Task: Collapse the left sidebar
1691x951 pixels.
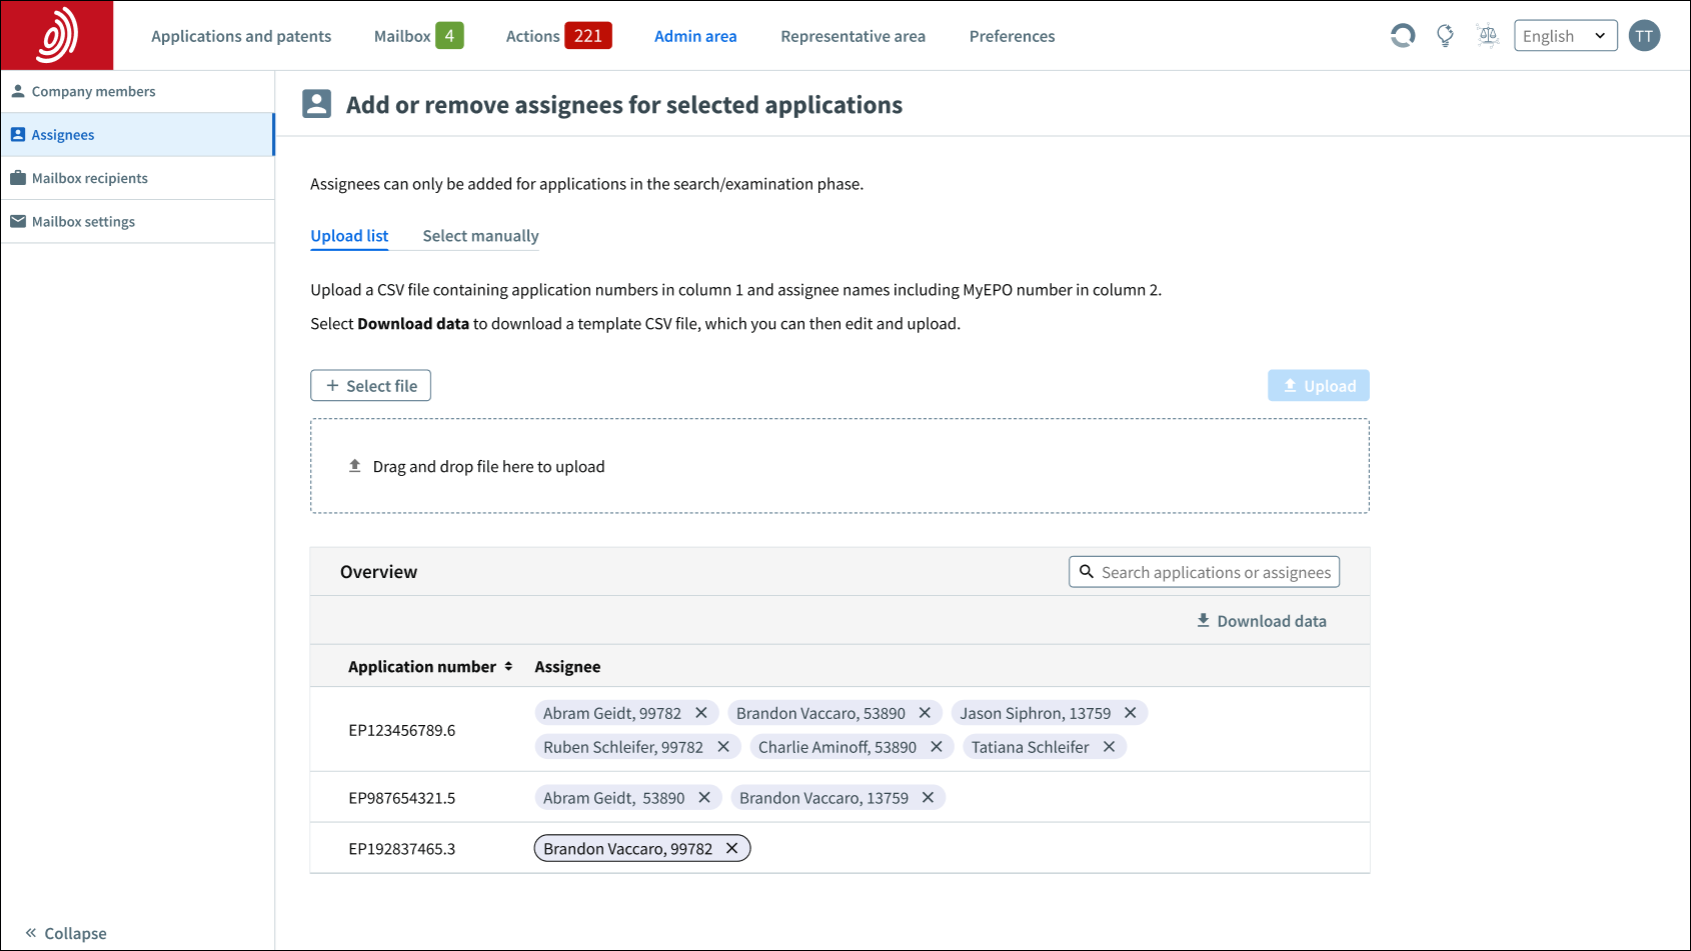Action: click(x=66, y=933)
